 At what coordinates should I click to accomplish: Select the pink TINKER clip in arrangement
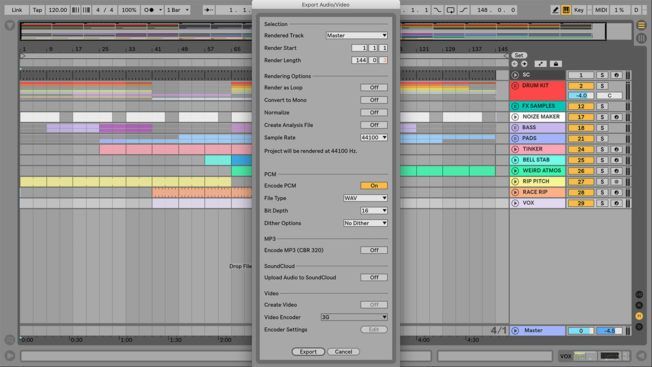[x=175, y=149]
